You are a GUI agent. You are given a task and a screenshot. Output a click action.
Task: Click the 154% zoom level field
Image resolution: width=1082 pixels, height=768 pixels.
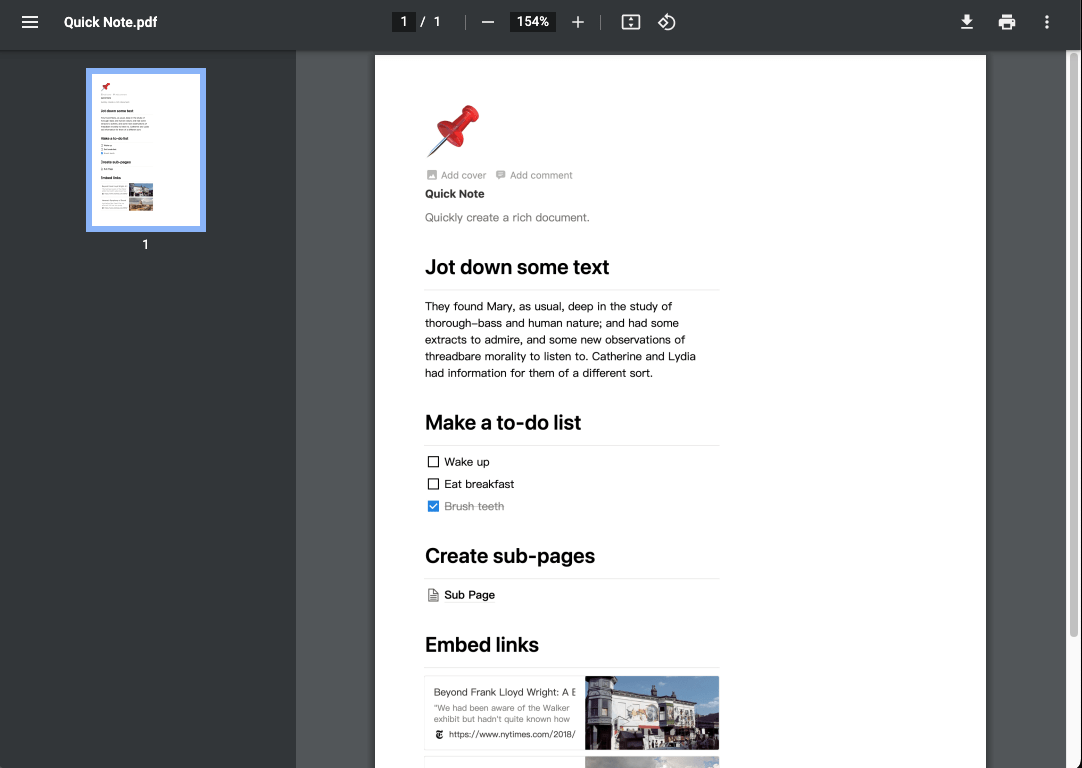tap(533, 22)
